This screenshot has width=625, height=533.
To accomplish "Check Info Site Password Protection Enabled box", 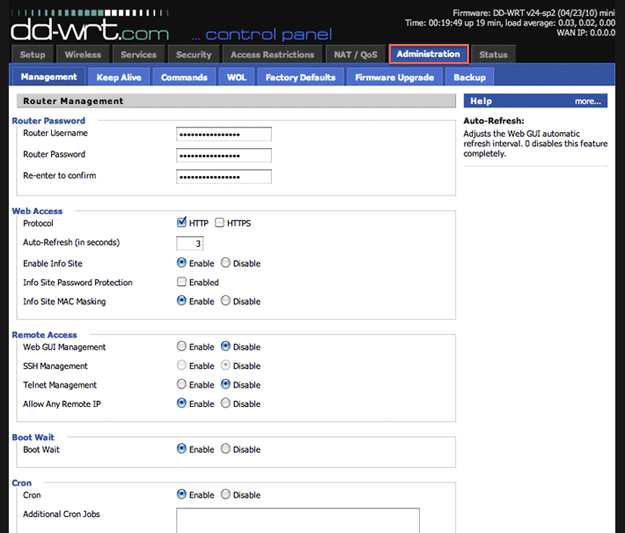I will pyautogui.click(x=181, y=282).
